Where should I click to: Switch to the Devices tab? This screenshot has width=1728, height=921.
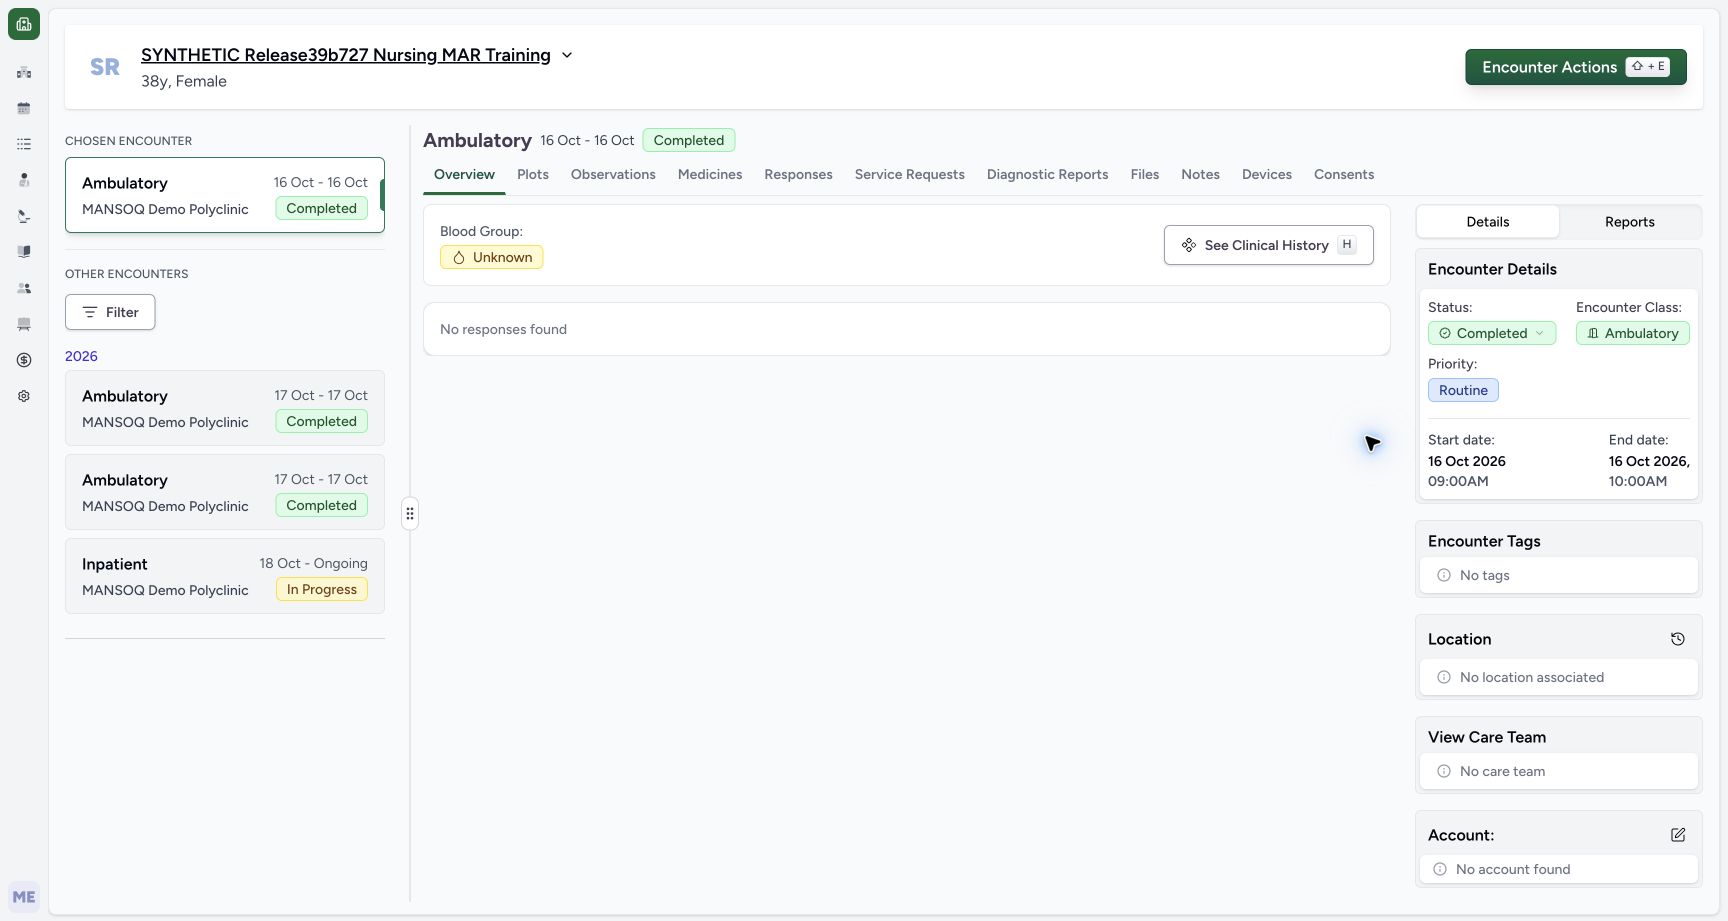coord(1267,174)
